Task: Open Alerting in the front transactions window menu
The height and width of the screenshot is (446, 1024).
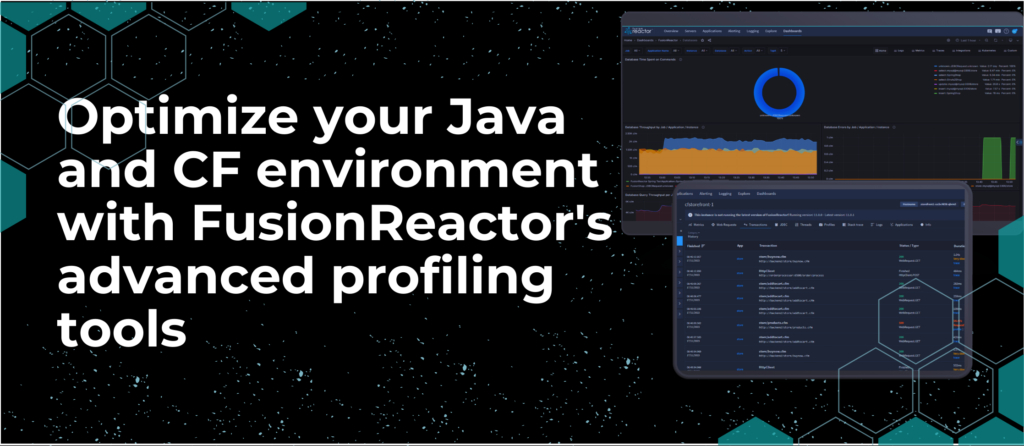Action: point(706,193)
